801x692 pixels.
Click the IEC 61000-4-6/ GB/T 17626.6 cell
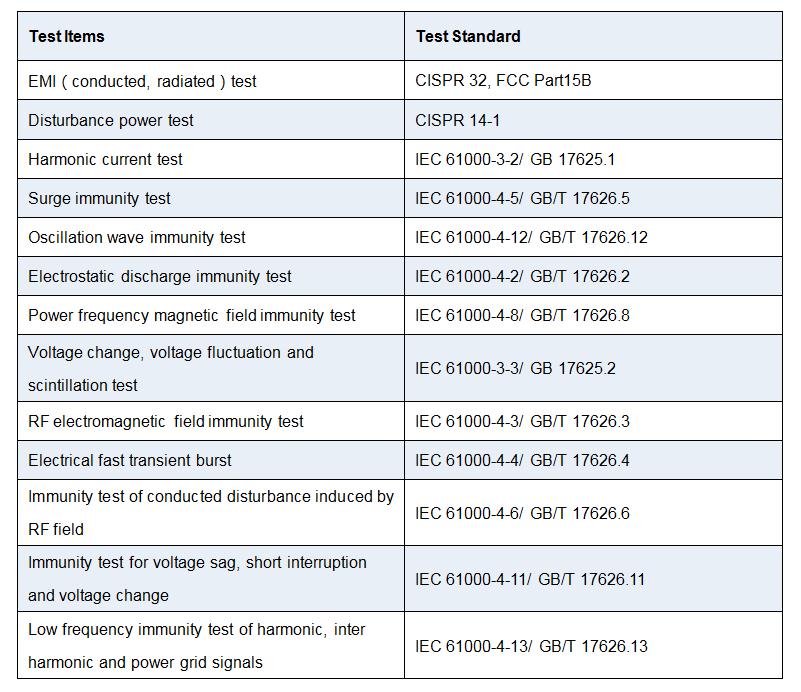point(522,513)
